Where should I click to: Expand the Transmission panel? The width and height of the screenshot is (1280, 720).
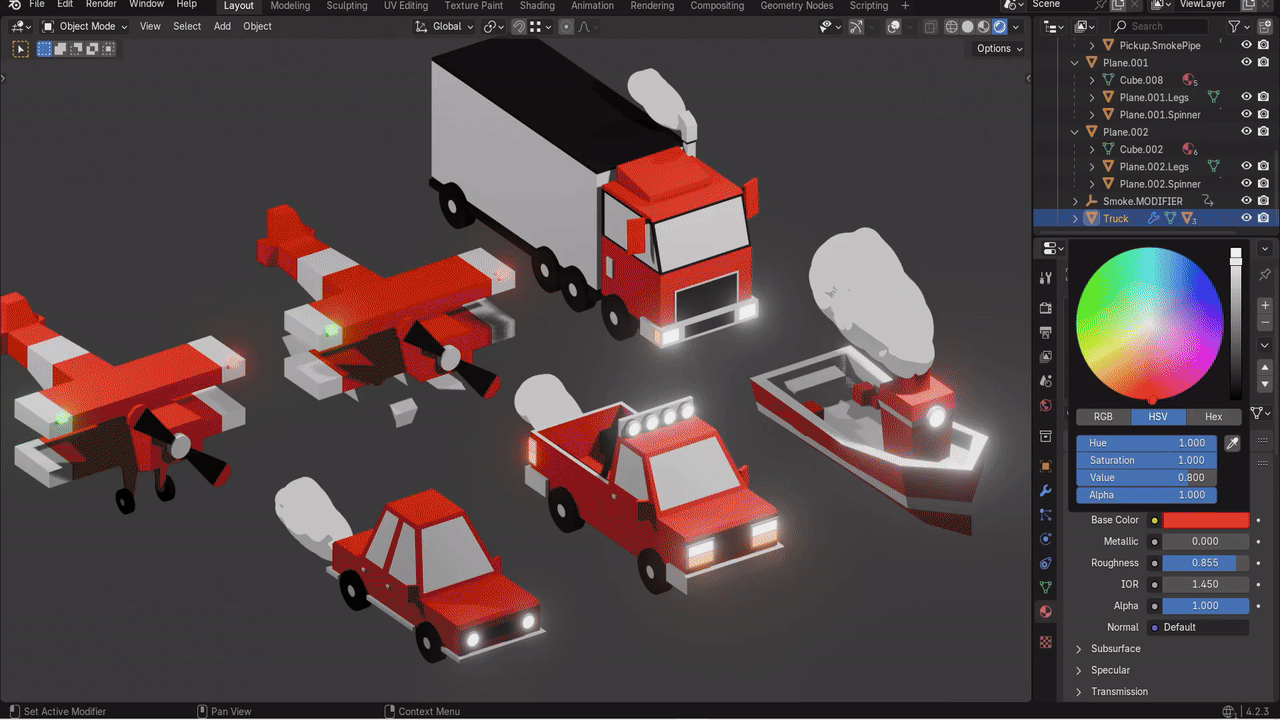point(1078,692)
